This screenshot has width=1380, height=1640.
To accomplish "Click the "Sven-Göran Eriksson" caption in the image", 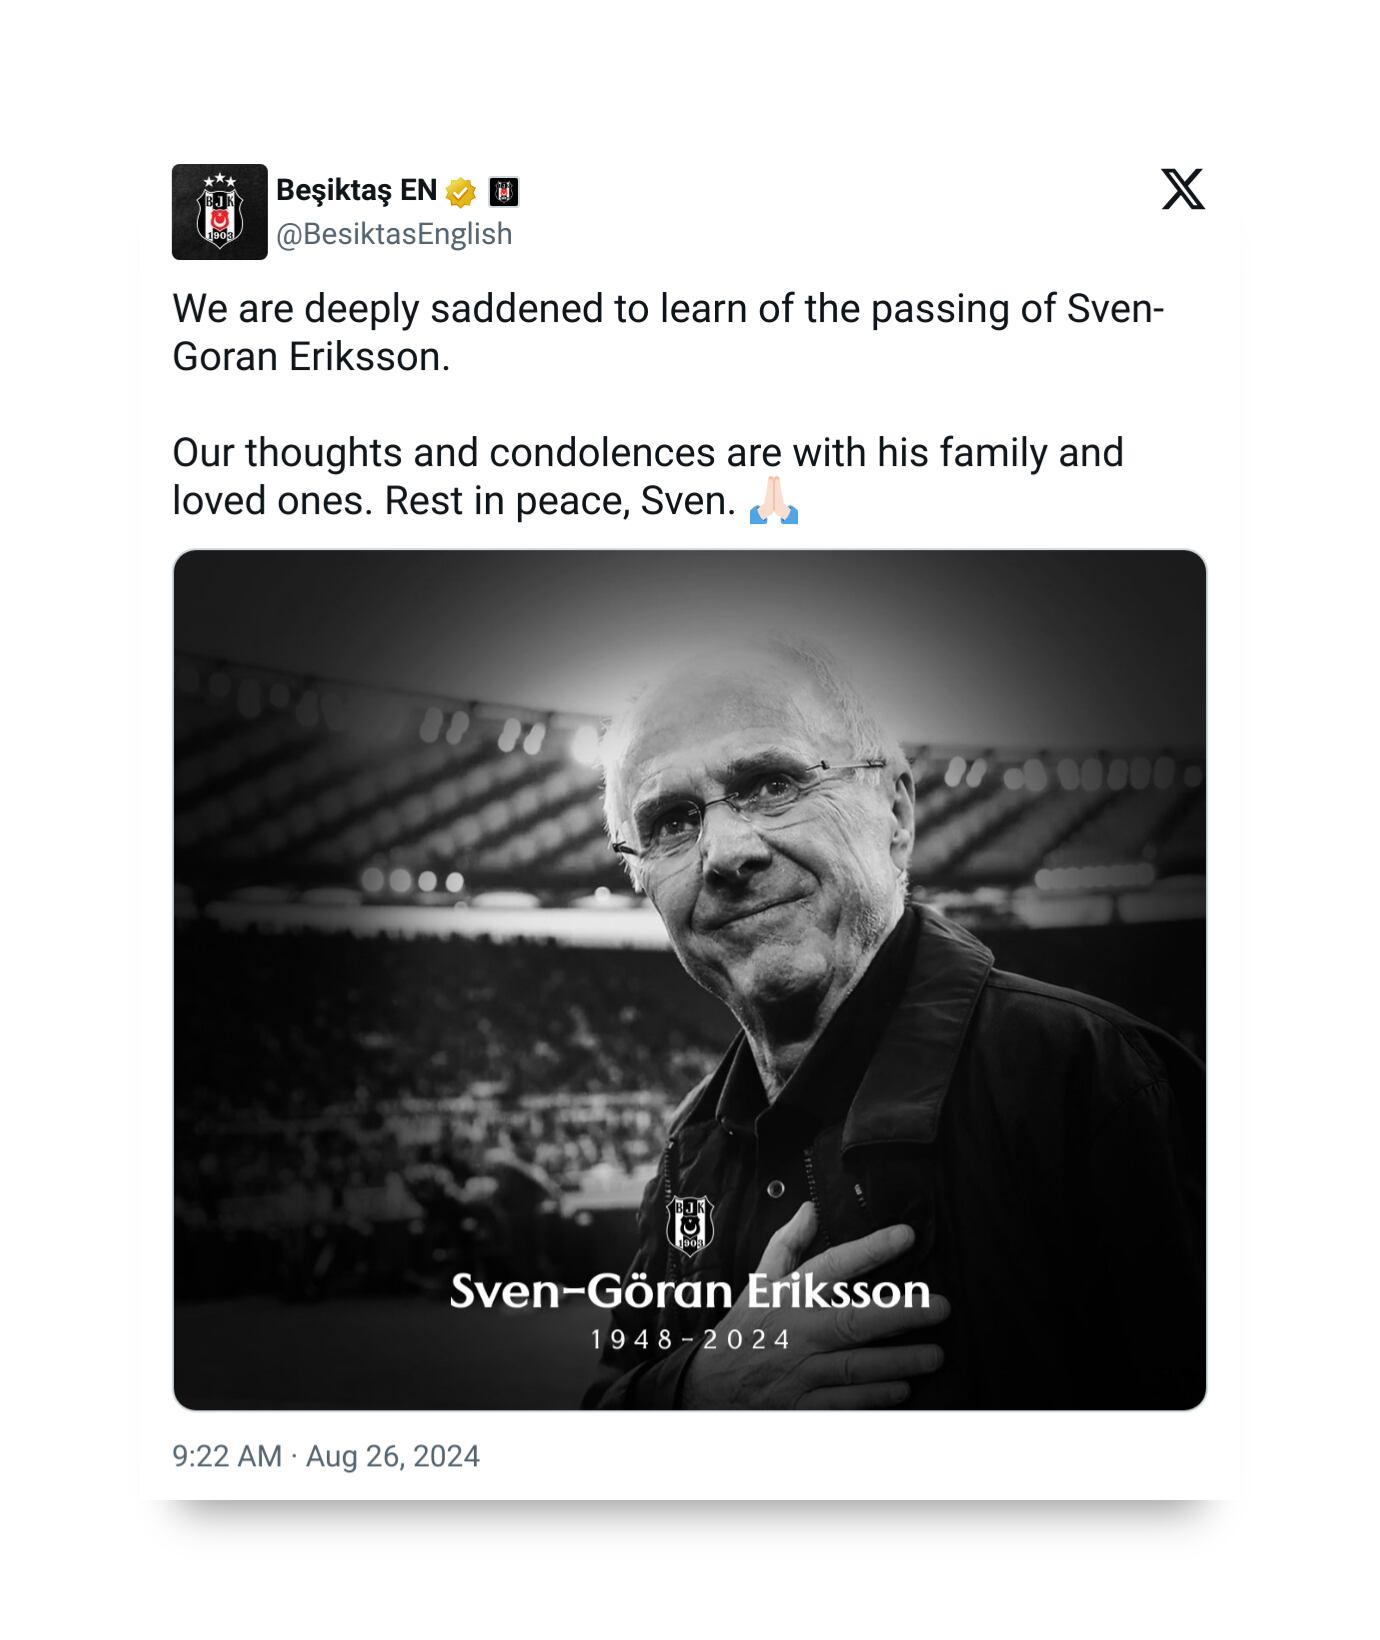I will (690, 1292).
